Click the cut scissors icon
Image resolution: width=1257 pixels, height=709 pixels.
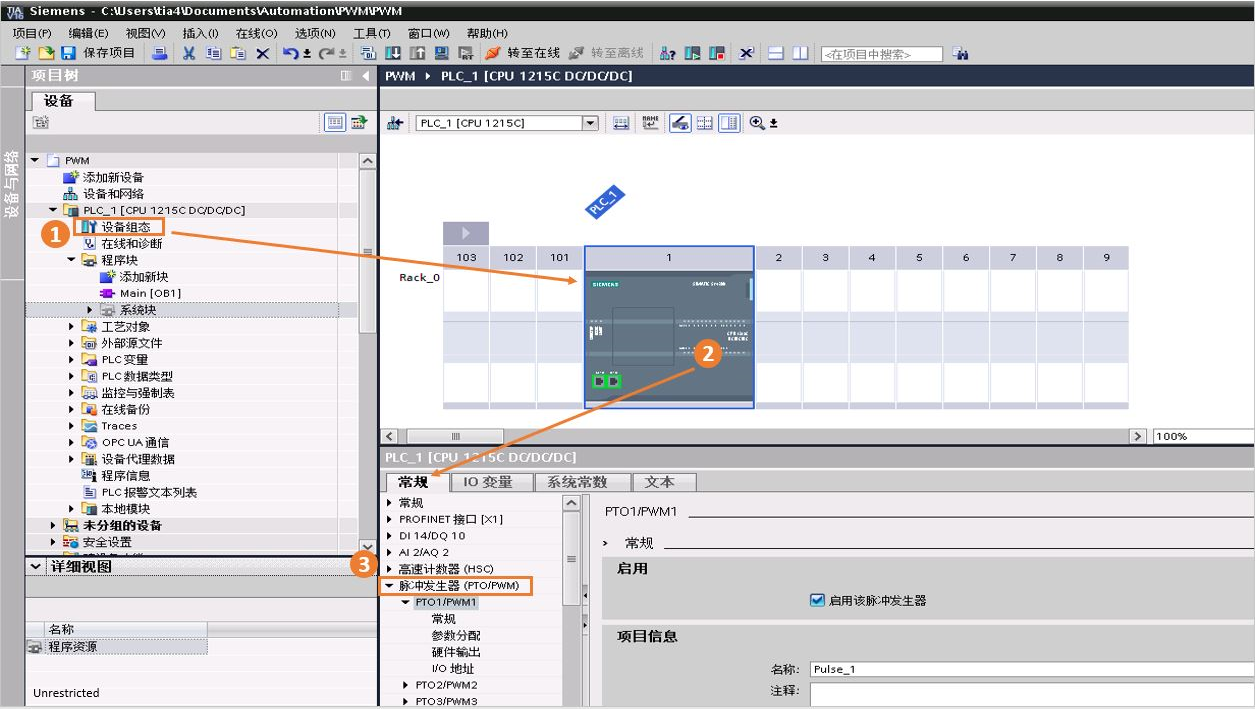pos(188,53)
